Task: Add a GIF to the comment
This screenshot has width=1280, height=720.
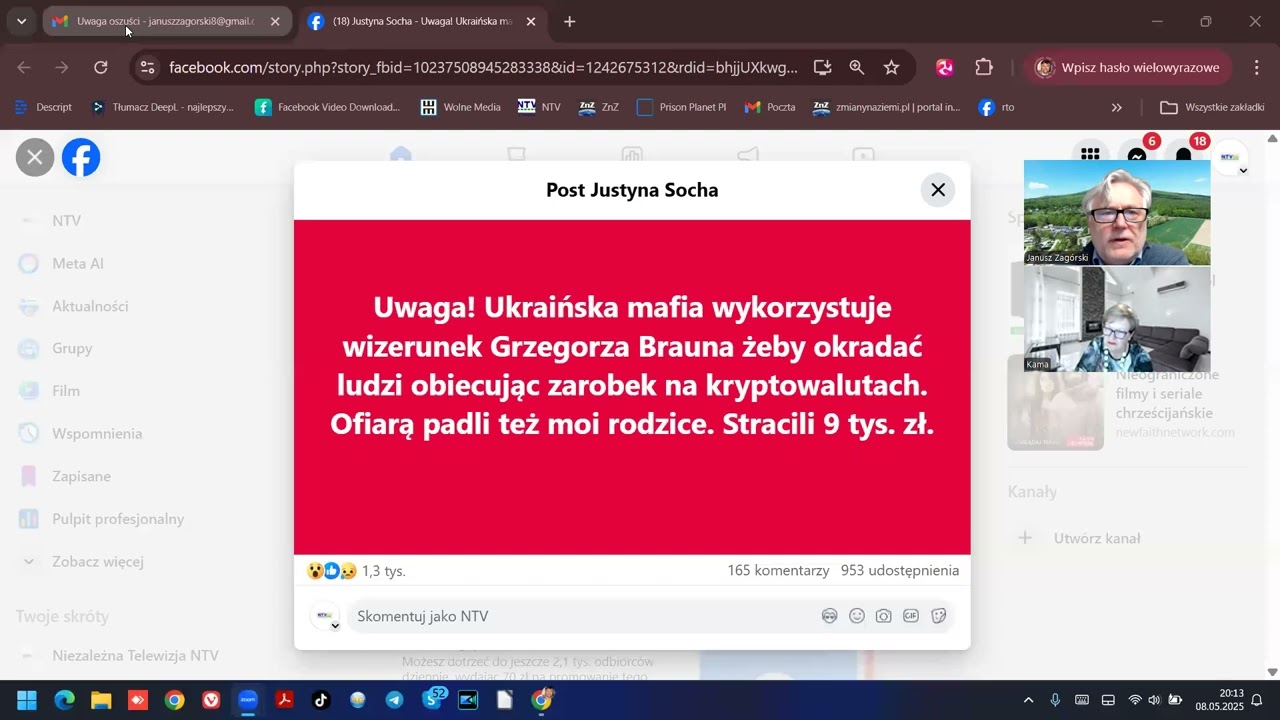Action: coord(911,616)
